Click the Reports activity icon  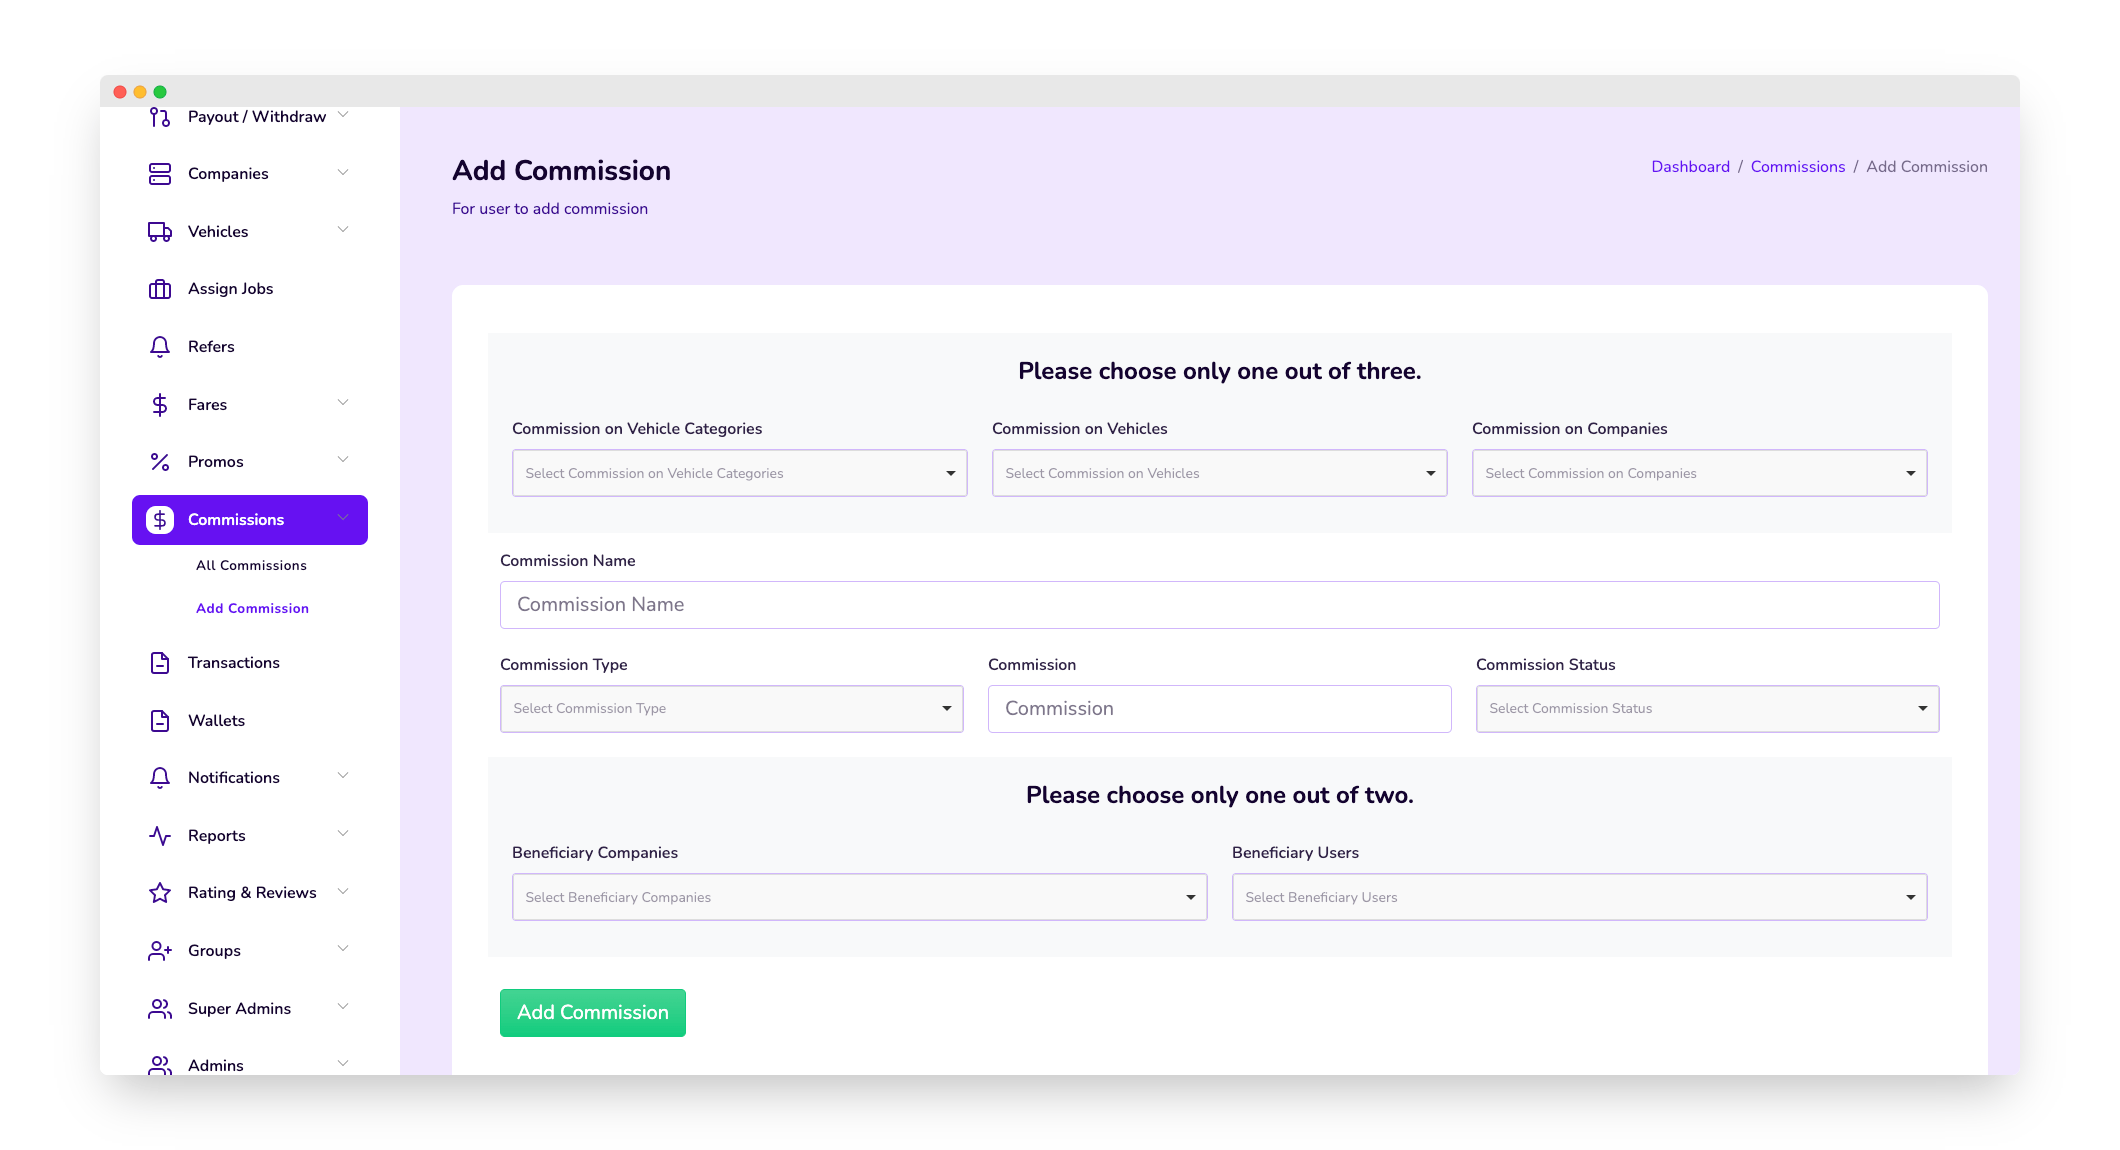160,836
